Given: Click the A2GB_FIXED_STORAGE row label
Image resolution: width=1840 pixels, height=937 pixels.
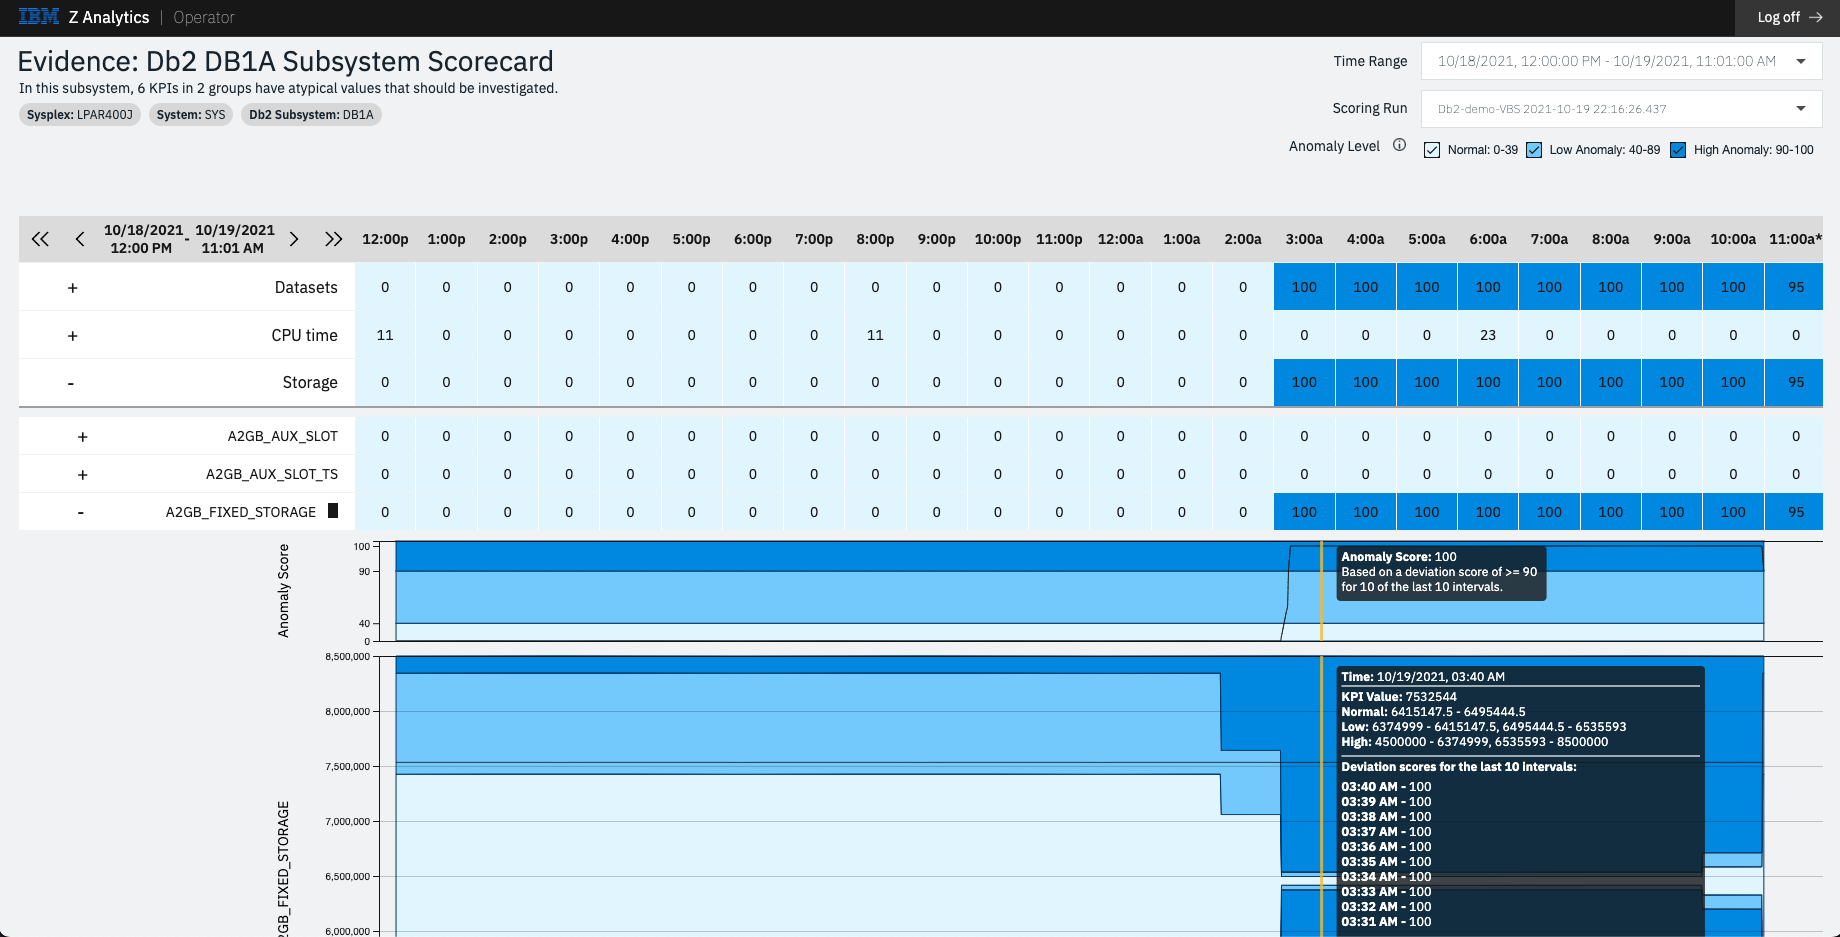Looking at the screenshot, I should coord(241,512).
